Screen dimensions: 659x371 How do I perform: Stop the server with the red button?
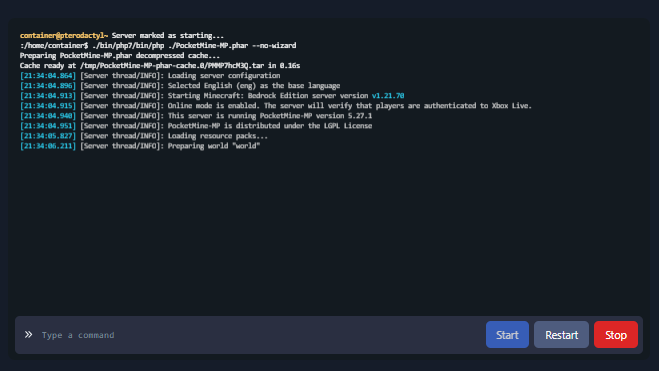pyautogui.click(x=616, y=334)
